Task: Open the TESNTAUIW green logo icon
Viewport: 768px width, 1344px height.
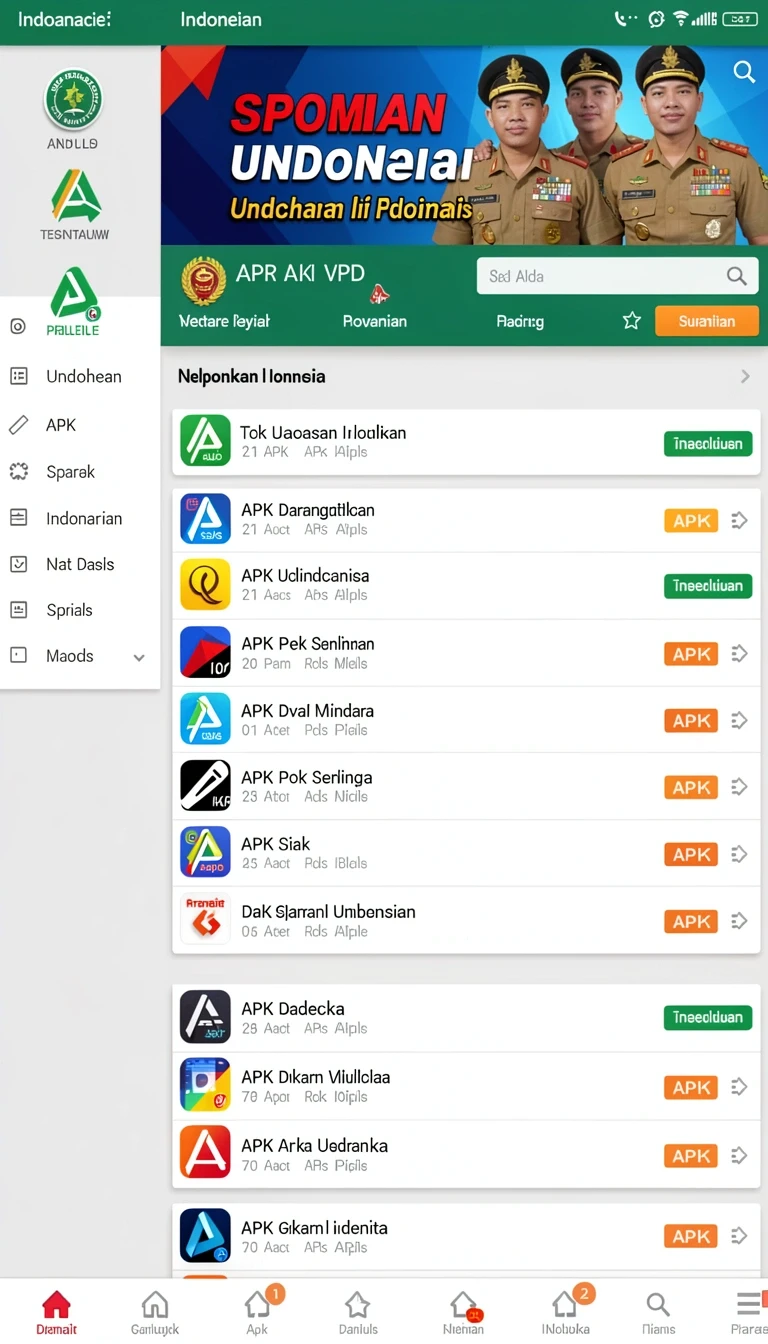Action: [75, 196]
